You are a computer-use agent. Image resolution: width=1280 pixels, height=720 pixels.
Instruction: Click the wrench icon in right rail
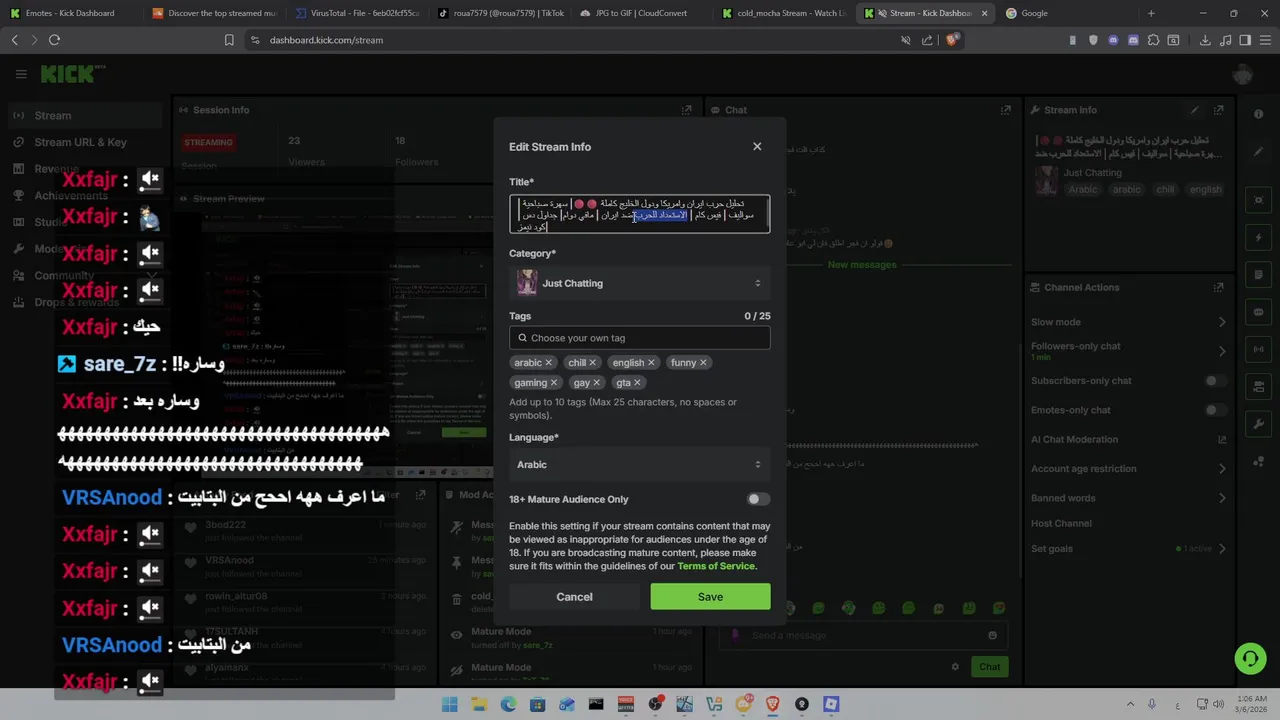[x=1258, y=424]
